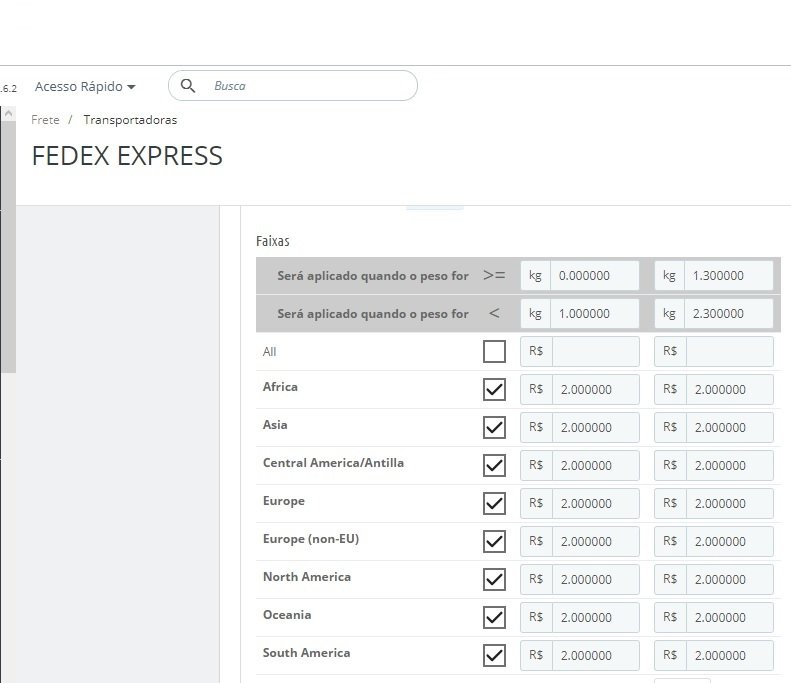The image size is (791, 683).
Task: Click the Faixas section label
Action: (273, 241)
